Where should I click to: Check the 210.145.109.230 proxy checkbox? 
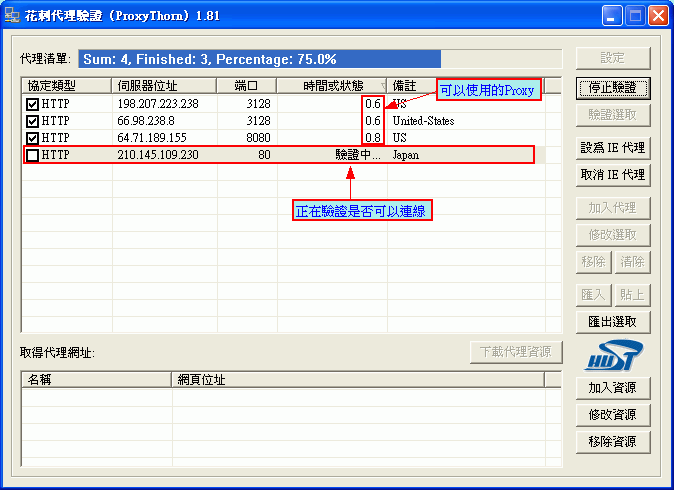tap(32, 155)
